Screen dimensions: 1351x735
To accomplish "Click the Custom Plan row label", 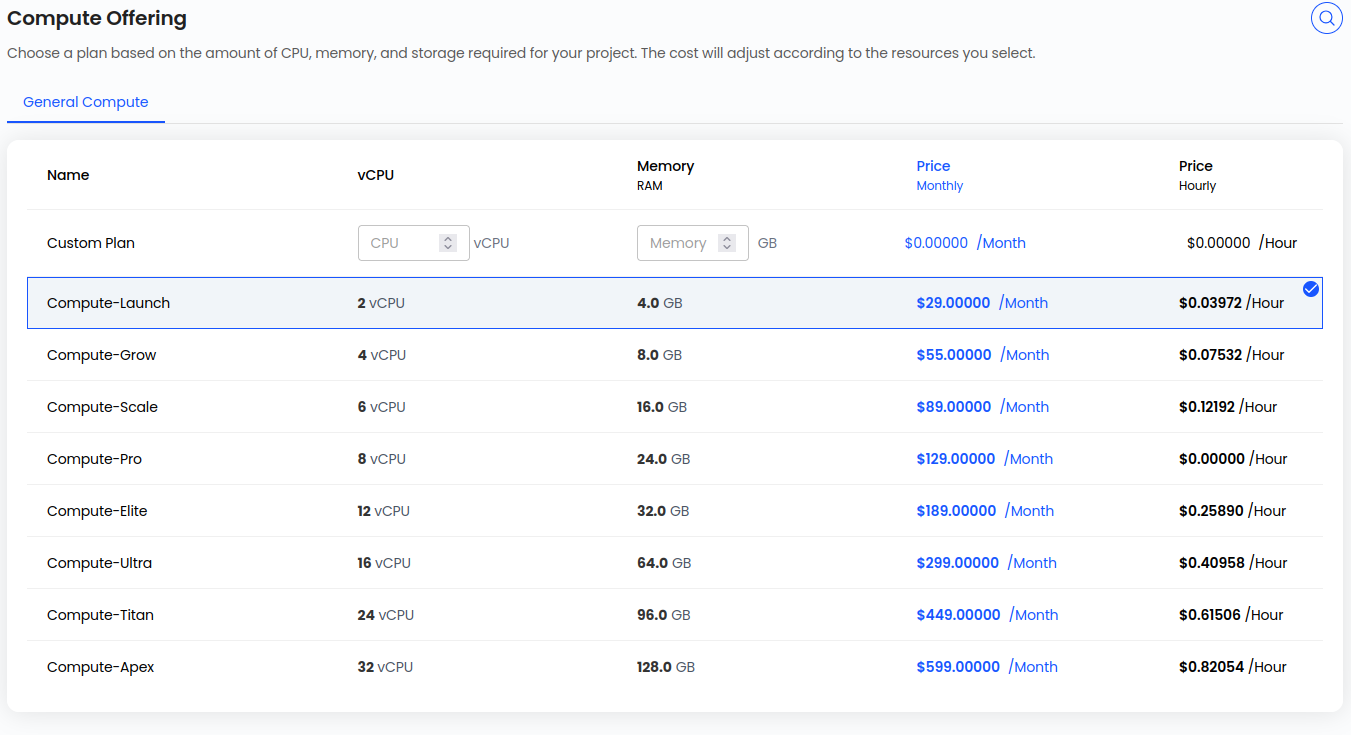I will (91, 243).
